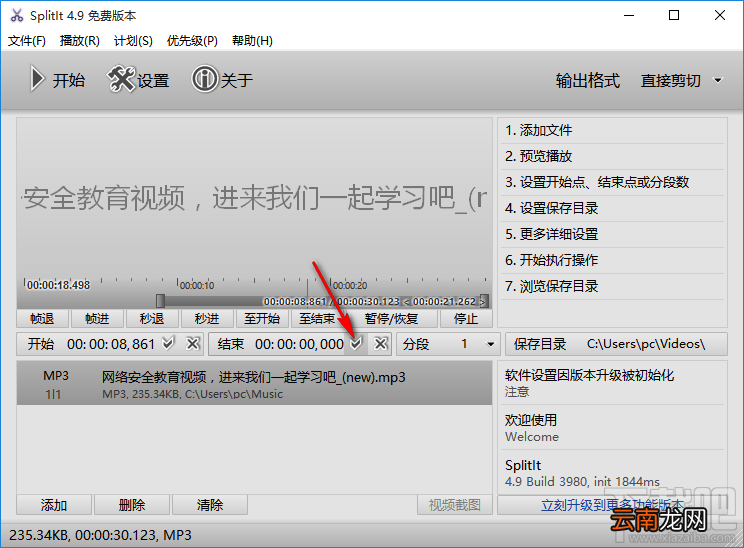Click the status bar text 235.34KB, 00:00:30.123, MP3
The image size is (744, 548).
click(100, 535)
